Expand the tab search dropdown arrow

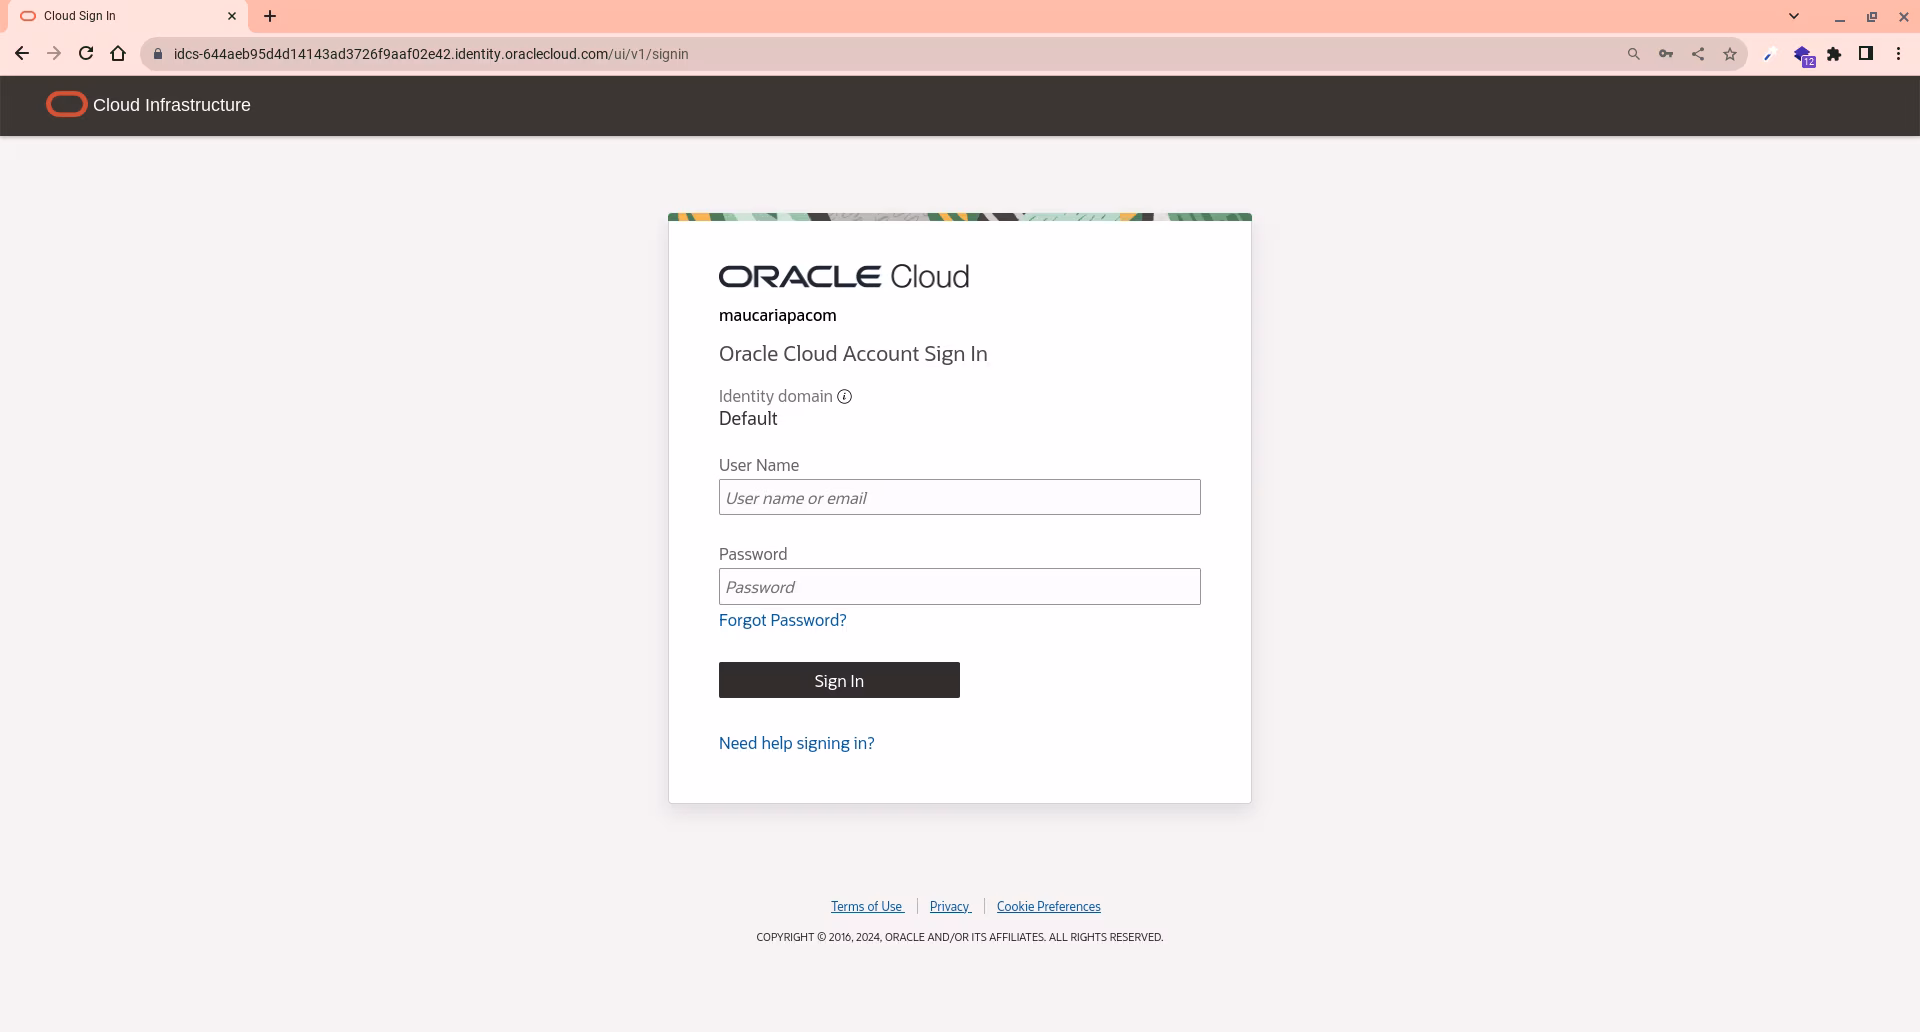1794,16
